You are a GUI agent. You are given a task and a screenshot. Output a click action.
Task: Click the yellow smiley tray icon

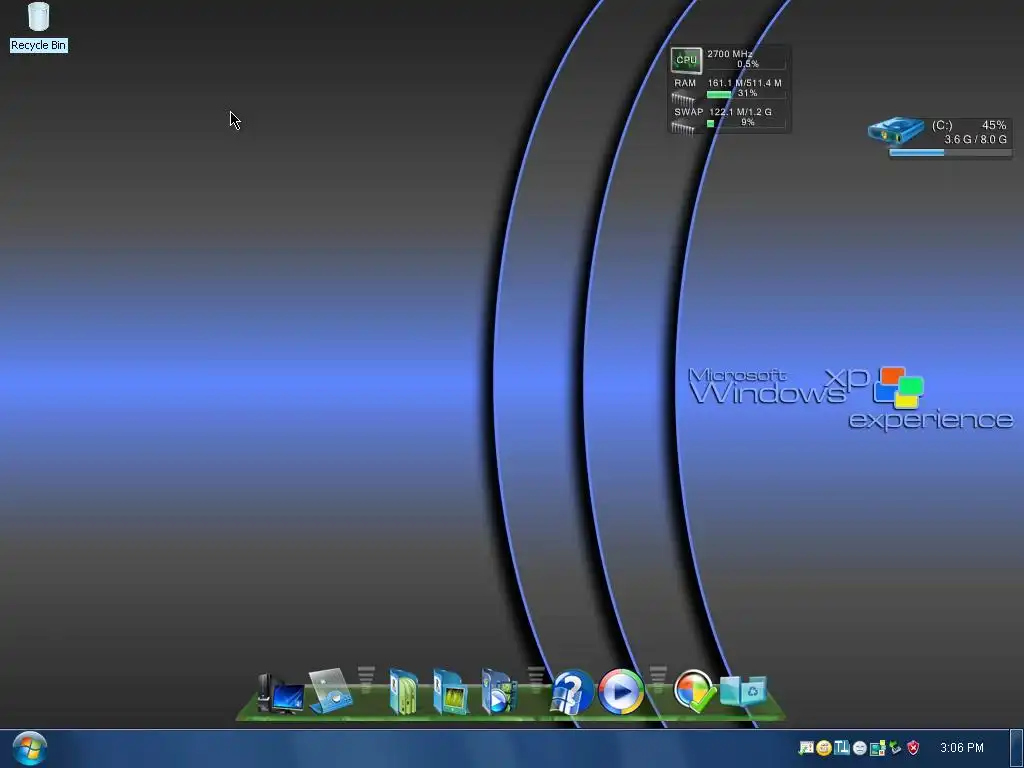824,748
